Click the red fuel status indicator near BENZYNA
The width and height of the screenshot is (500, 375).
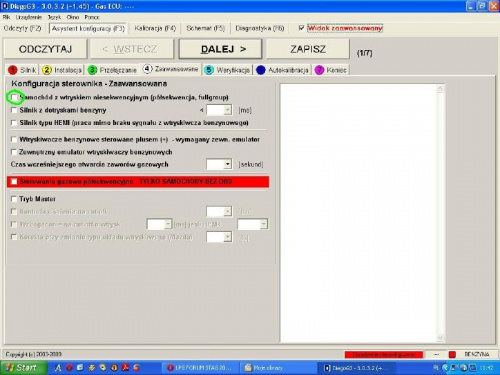tap(452, 354)
